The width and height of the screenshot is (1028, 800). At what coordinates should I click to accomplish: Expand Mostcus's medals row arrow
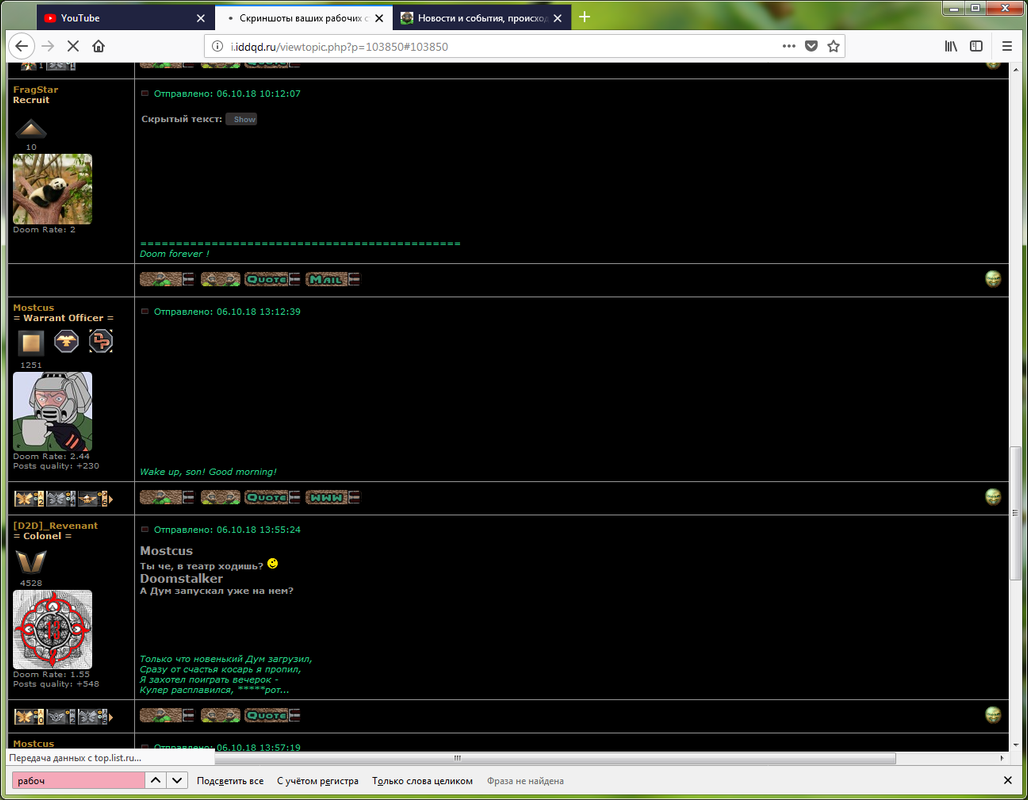click(x=111, y=499)
